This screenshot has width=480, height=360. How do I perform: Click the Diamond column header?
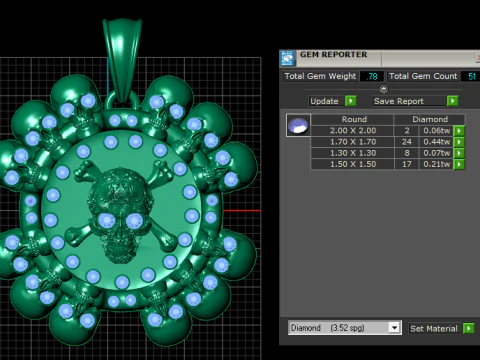pos(430,119)
